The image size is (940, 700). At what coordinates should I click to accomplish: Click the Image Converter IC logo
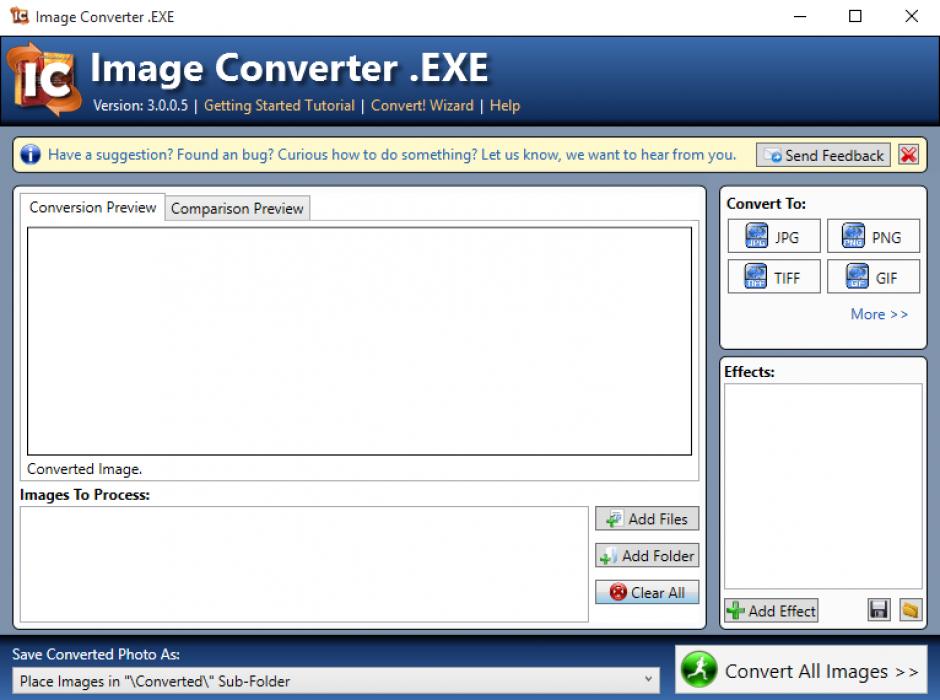[x=44, y=79]
